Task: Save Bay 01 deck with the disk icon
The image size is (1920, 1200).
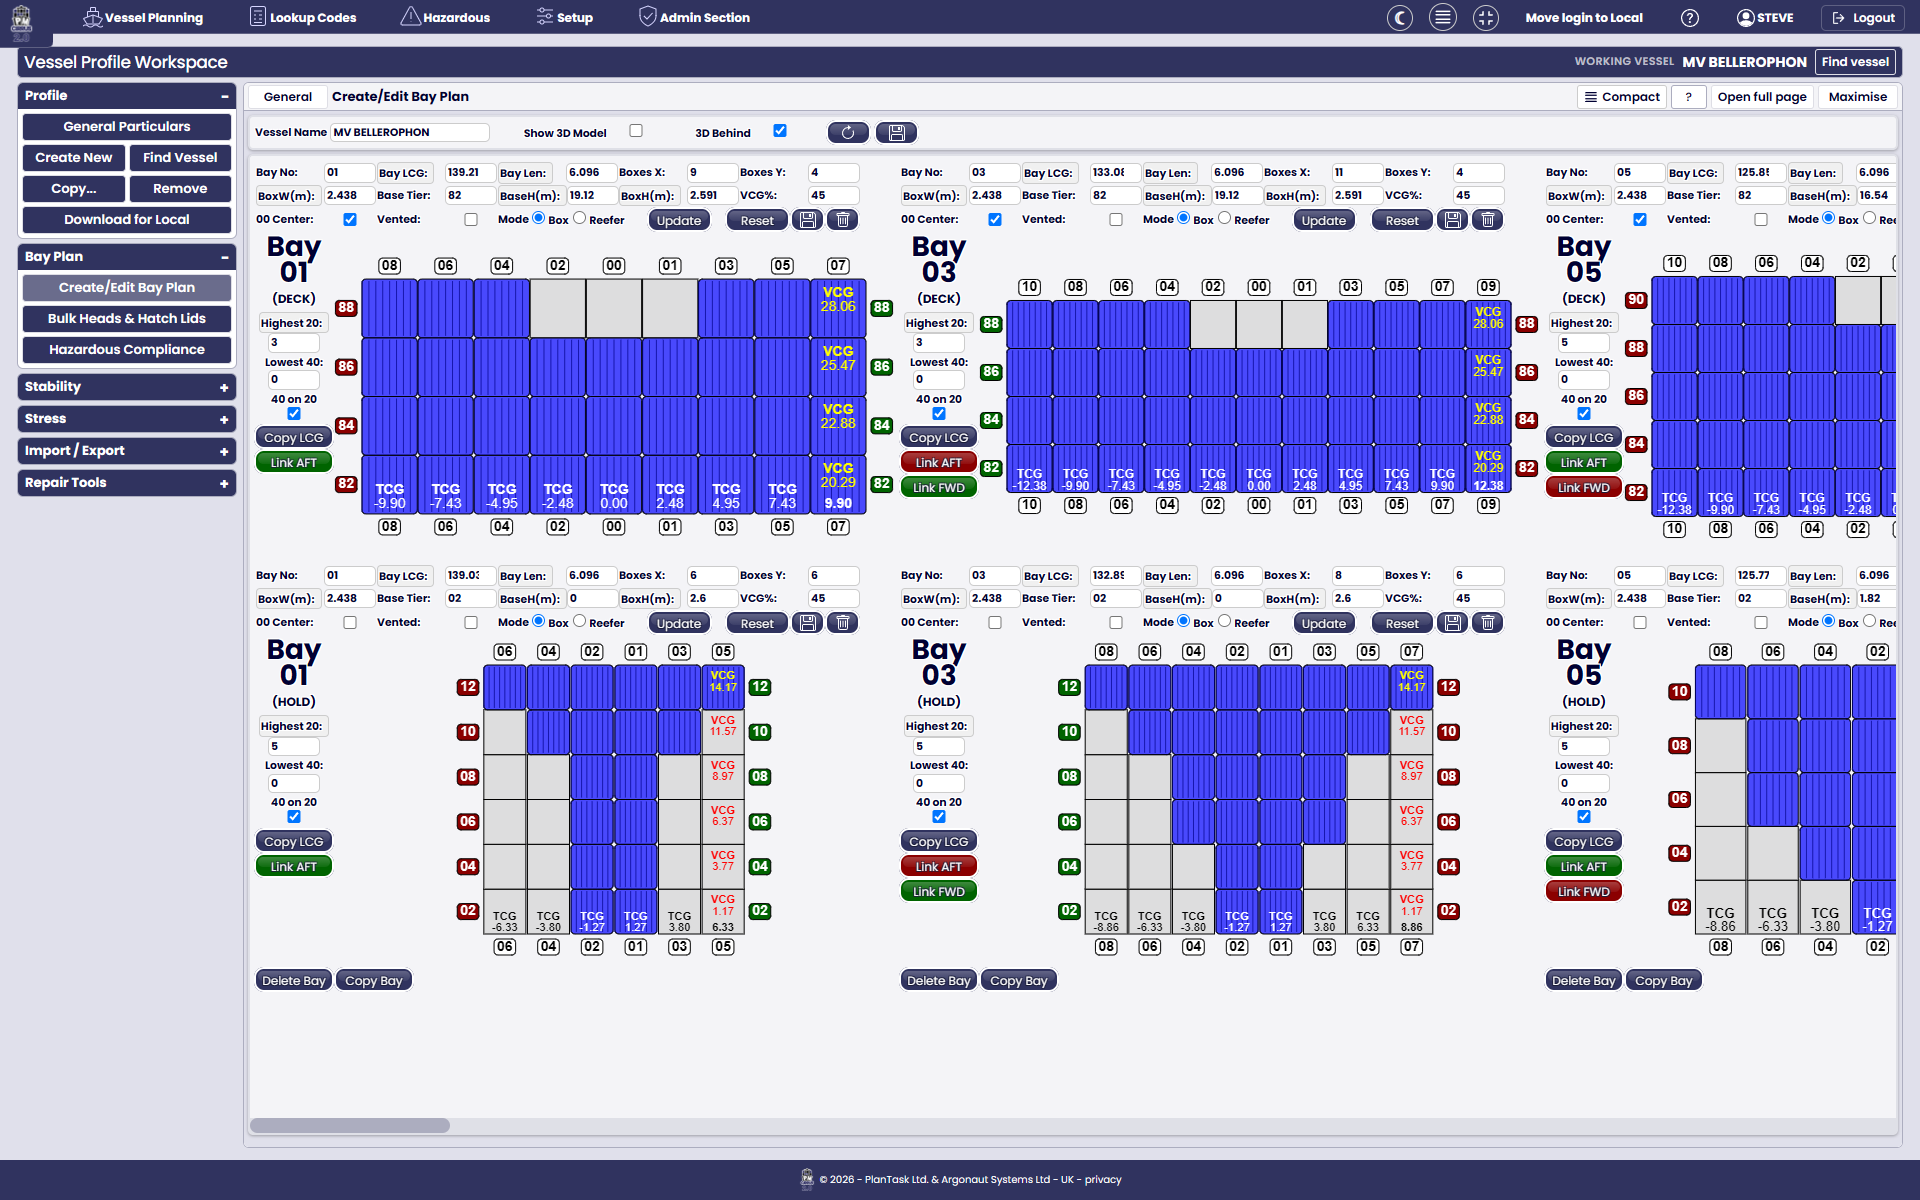Action: (x=808, y=219)
